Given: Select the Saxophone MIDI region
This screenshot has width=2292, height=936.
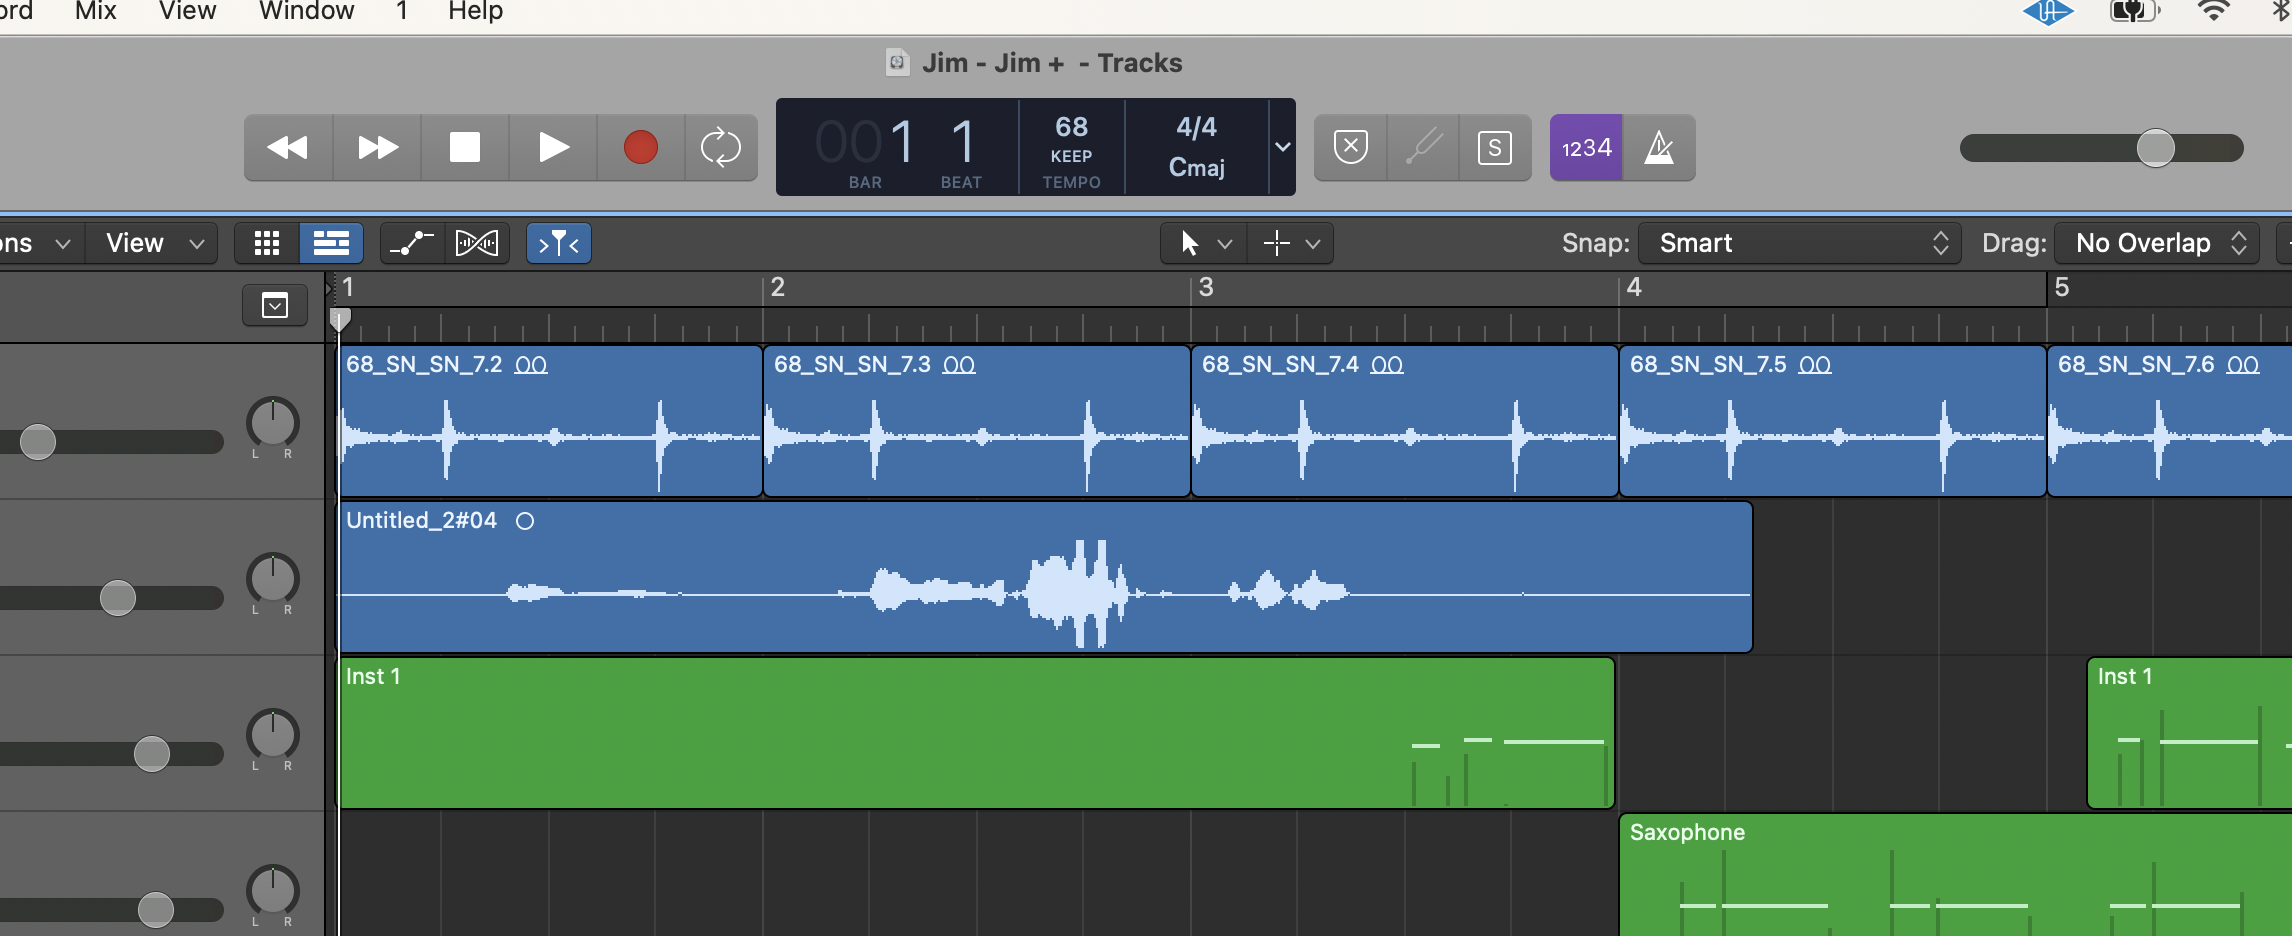Looking at the screenshot, I should 1956,875.
